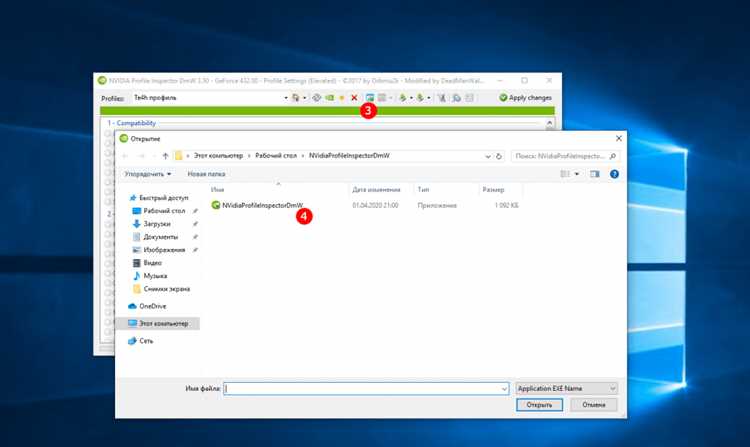This screenshot has height=447, width=750.
Task: Click the refresh icon beside address bar
Action: (x=499, y=156)
